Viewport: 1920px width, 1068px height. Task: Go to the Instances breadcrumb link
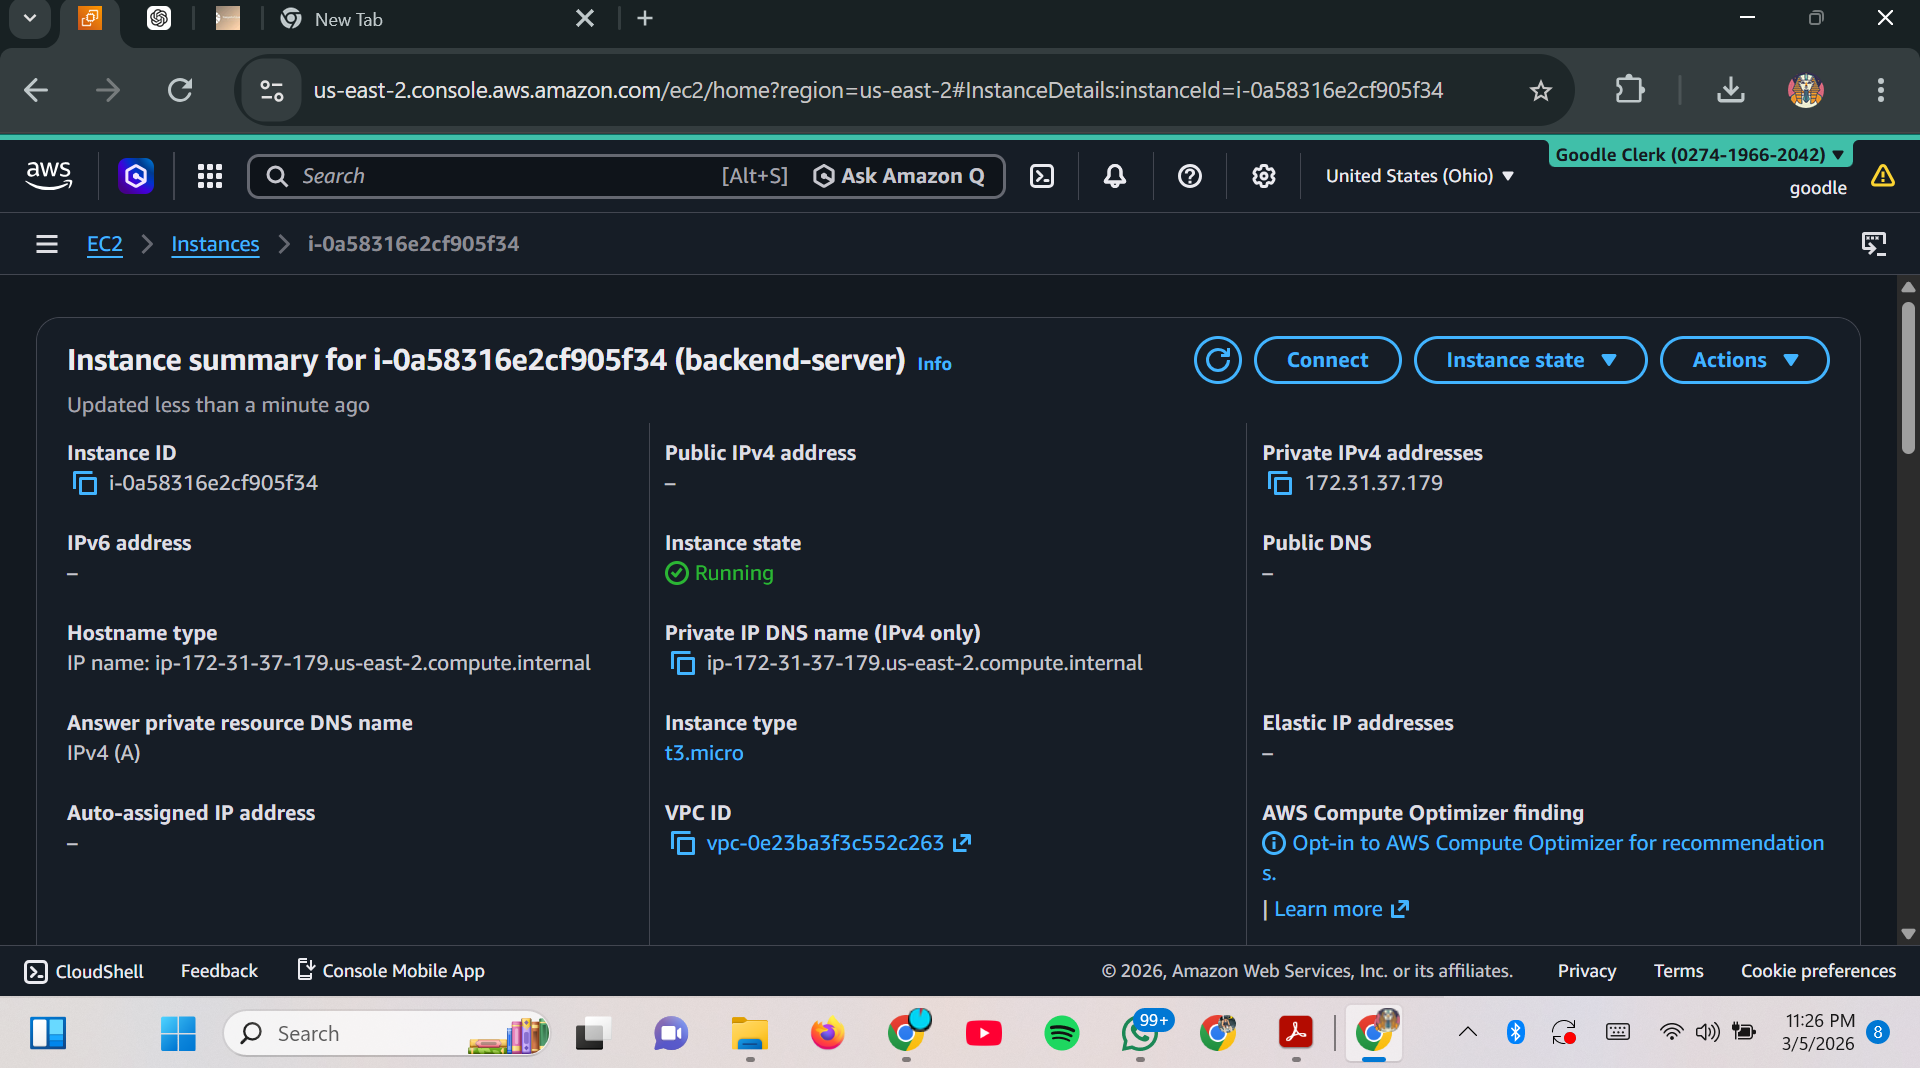215,244
